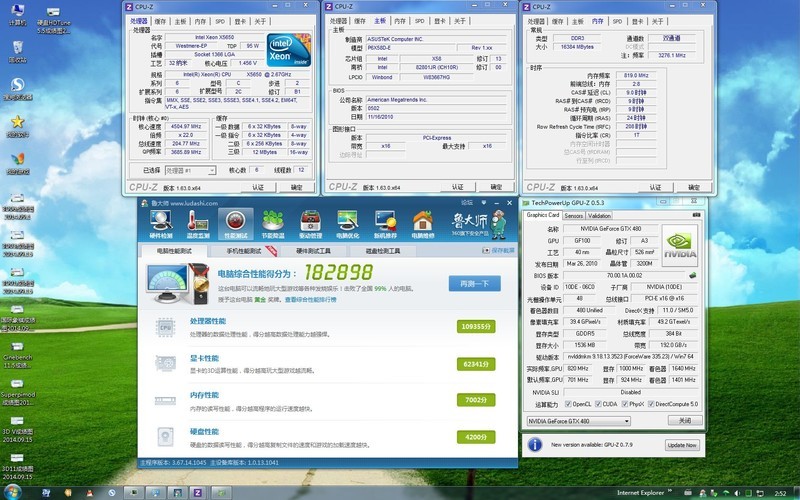Click the purple CPU-Z taskbar button
800x500 pixels.
pos(197,493)
